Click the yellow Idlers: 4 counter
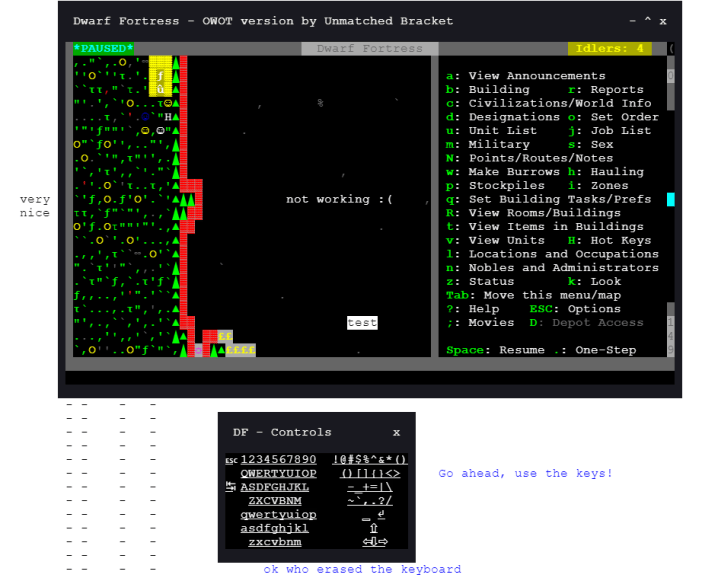 [609, 48]
